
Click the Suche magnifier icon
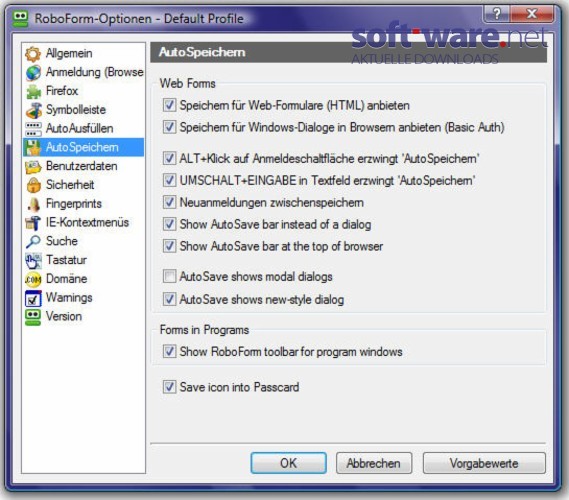pos(33,242)
